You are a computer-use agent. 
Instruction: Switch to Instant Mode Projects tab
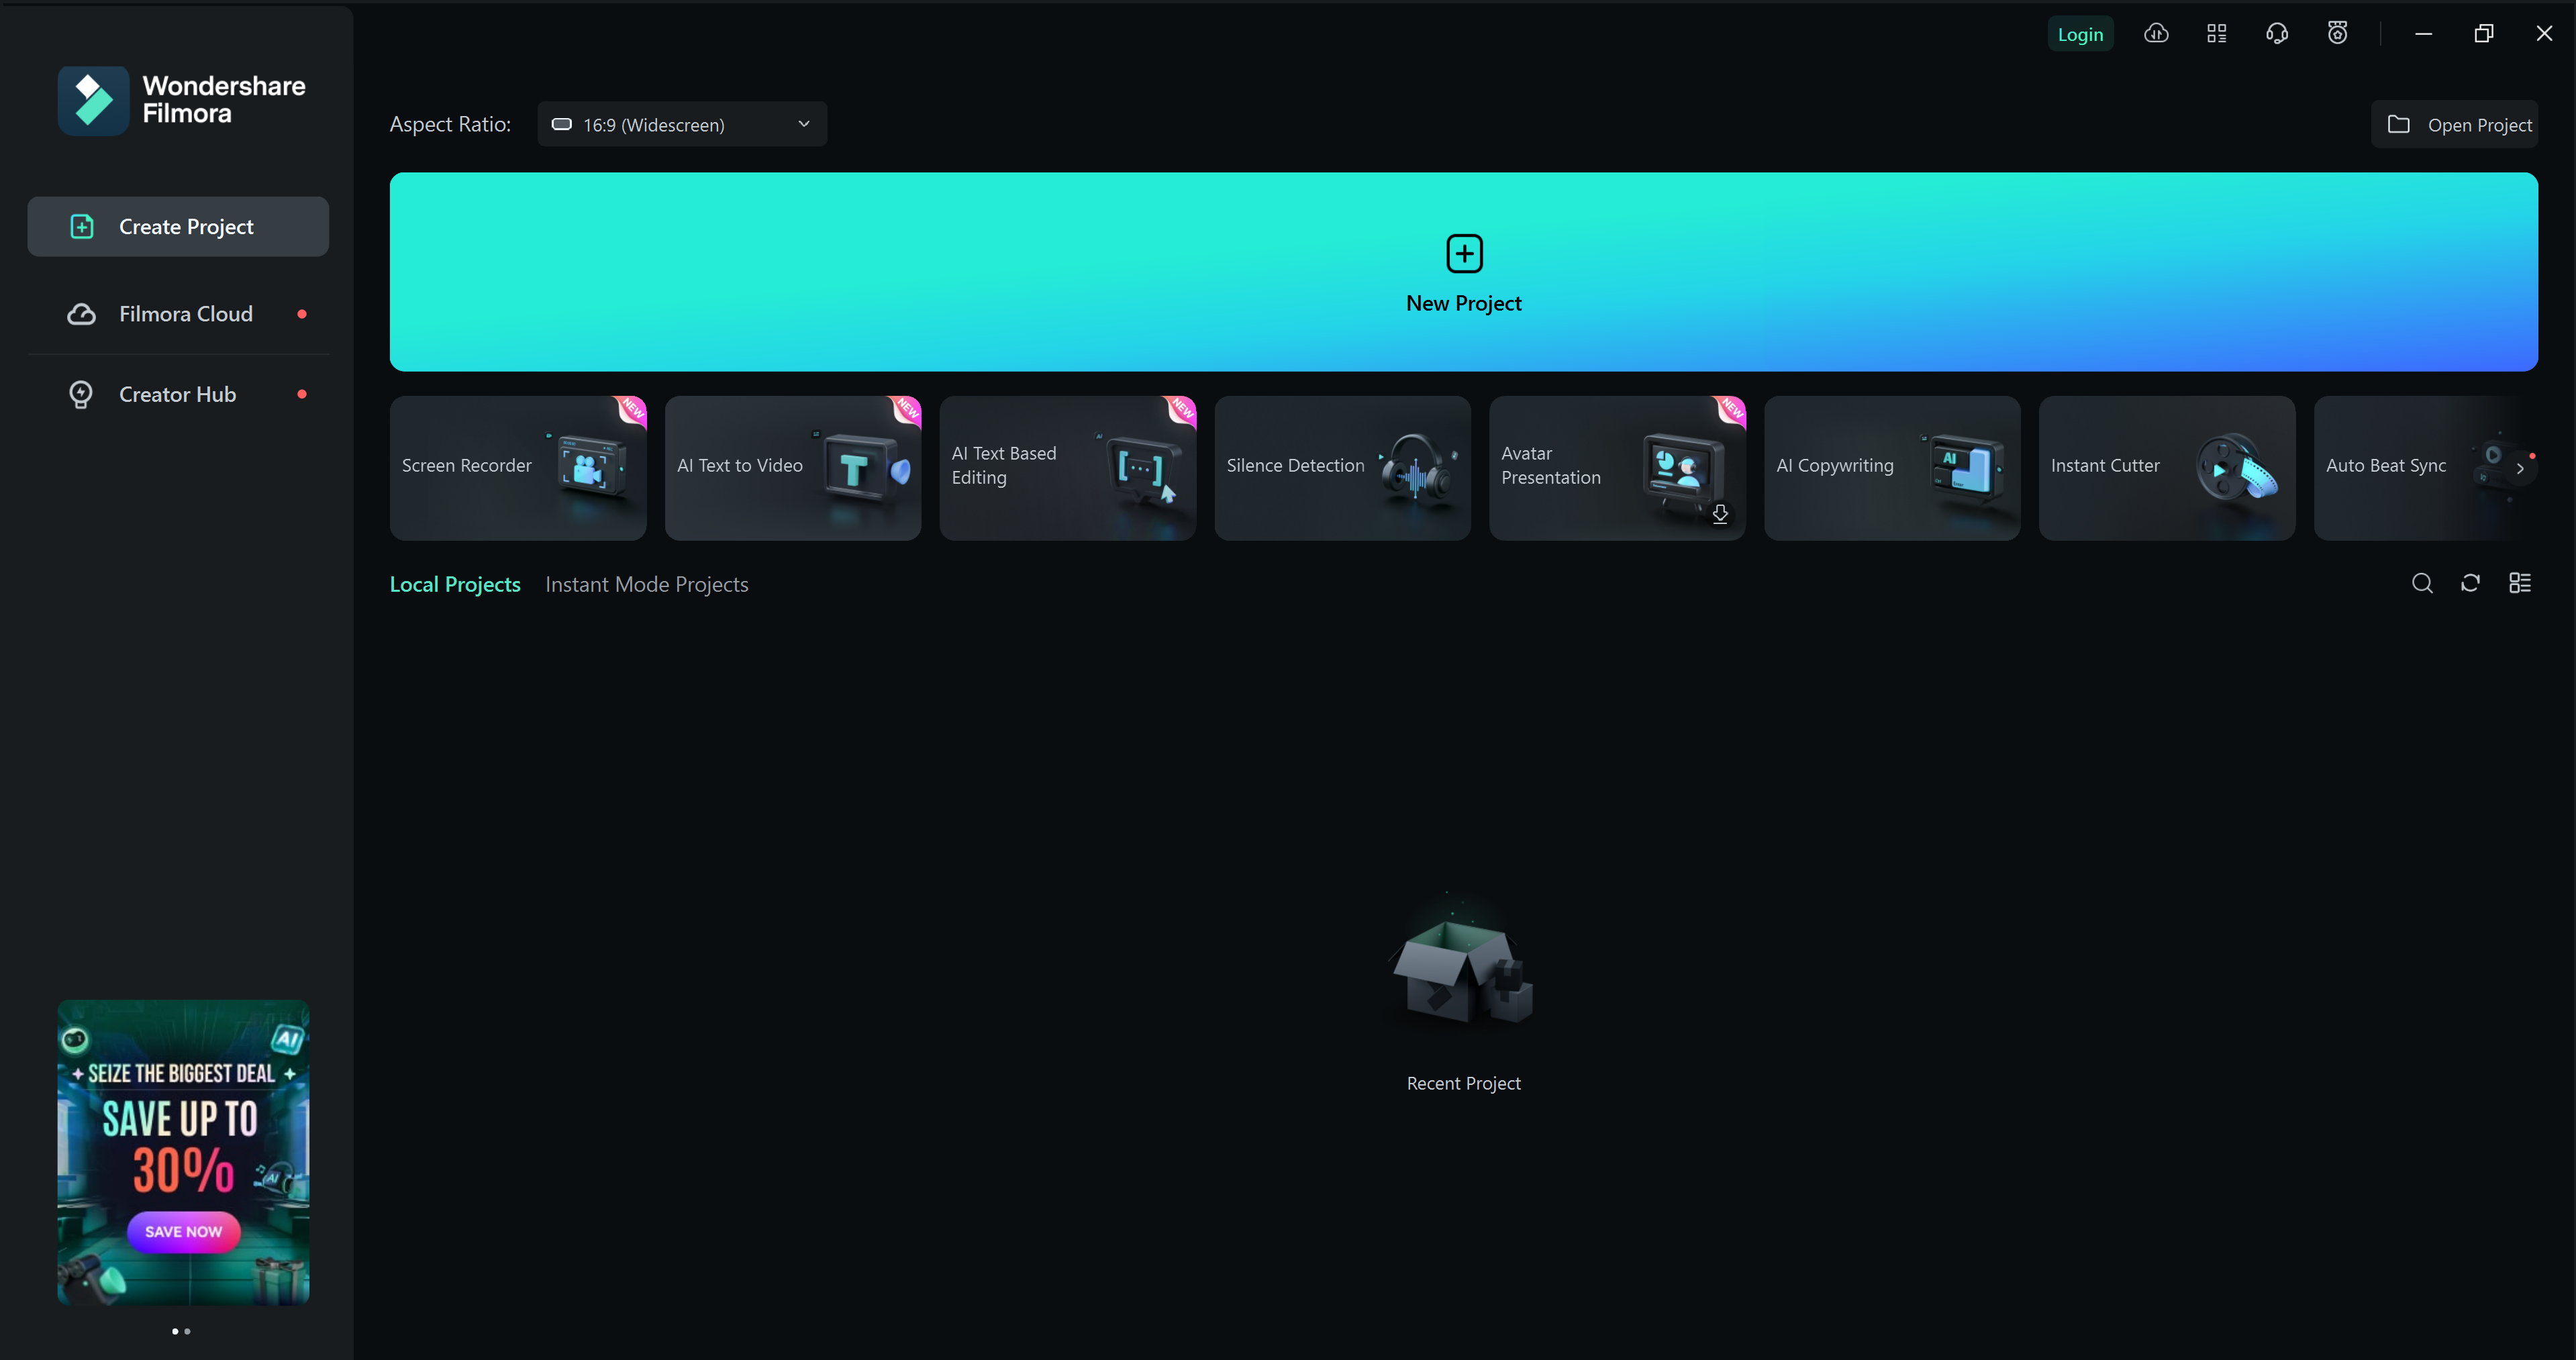coord(646,584)
